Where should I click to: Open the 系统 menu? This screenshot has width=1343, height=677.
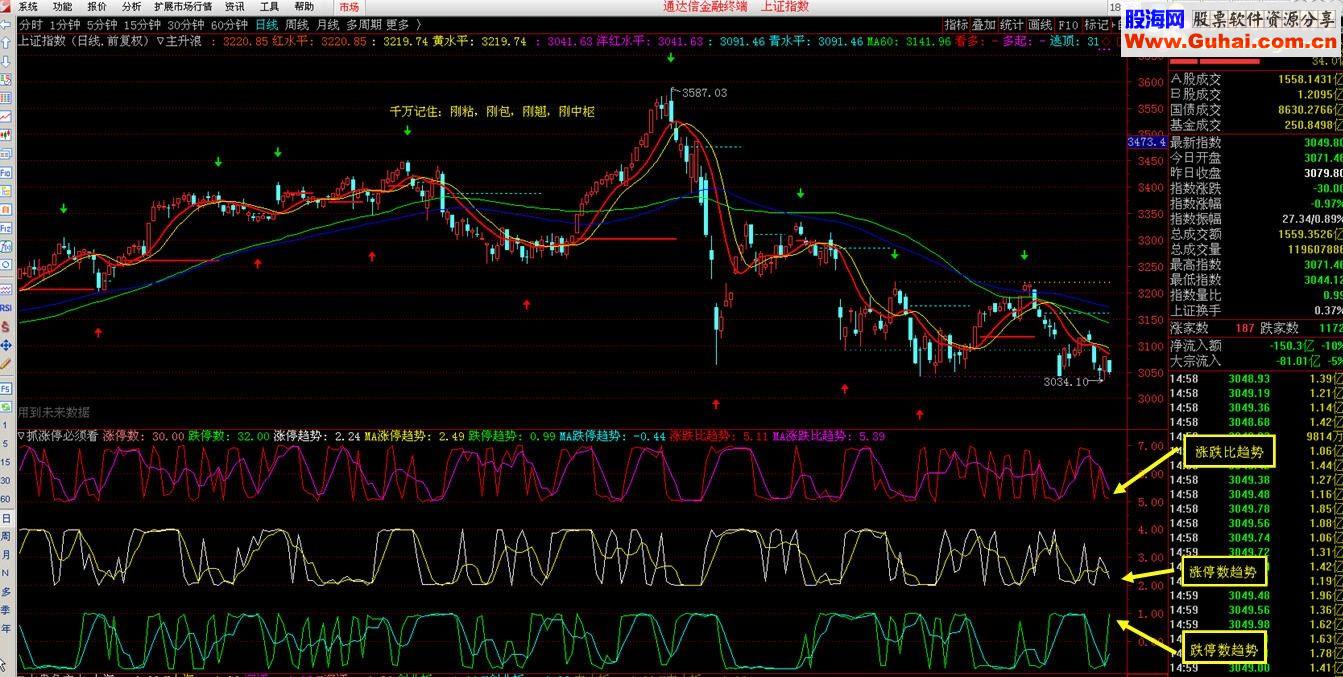(x=28, y=7)
